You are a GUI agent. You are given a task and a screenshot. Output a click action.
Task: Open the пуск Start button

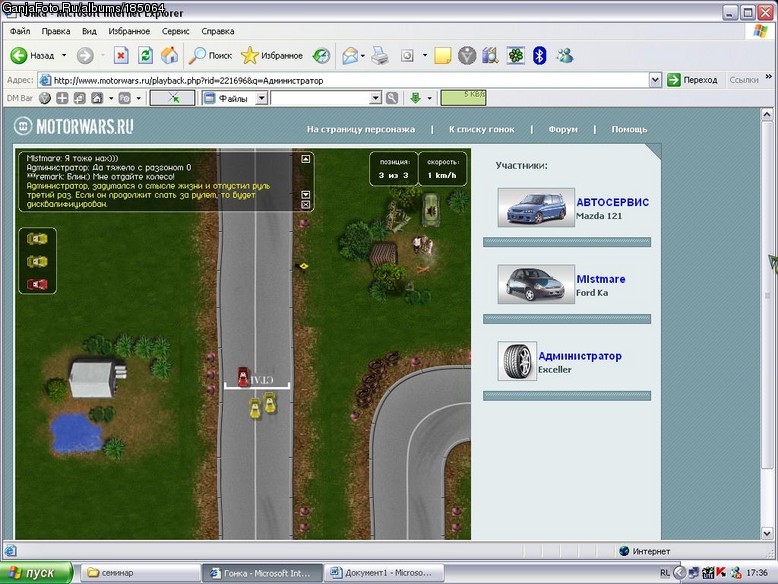(x=36, y=573)
